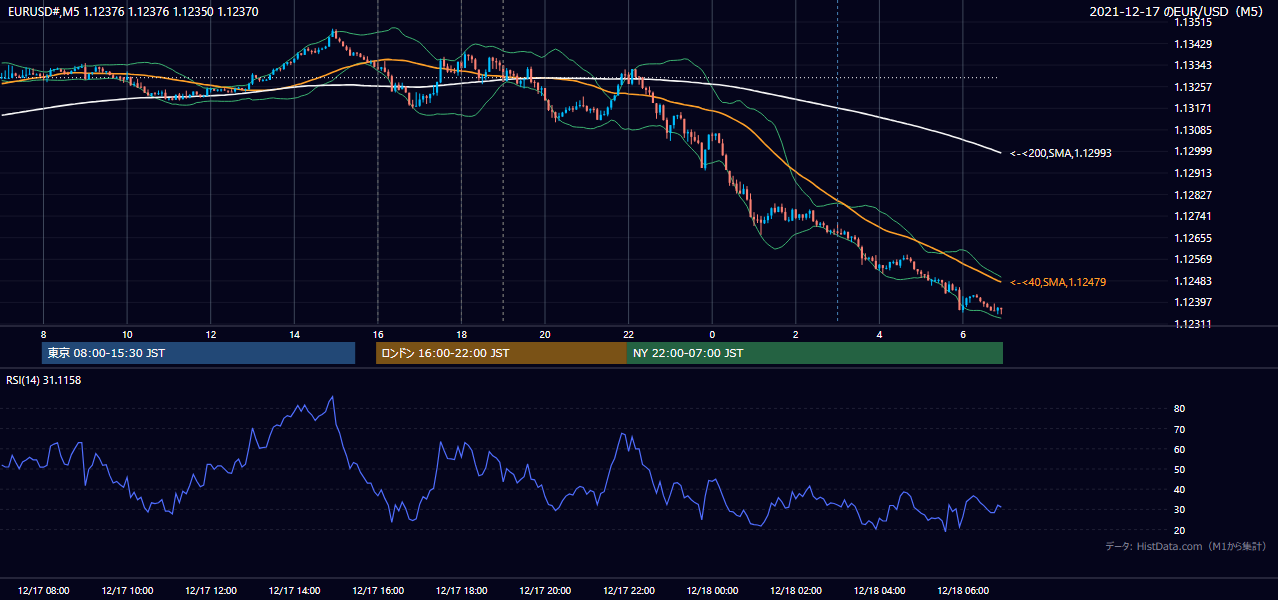Click the 12/17 10:00 time label
This screenshot has height=600, width=1278.
[x=127, y=591]
